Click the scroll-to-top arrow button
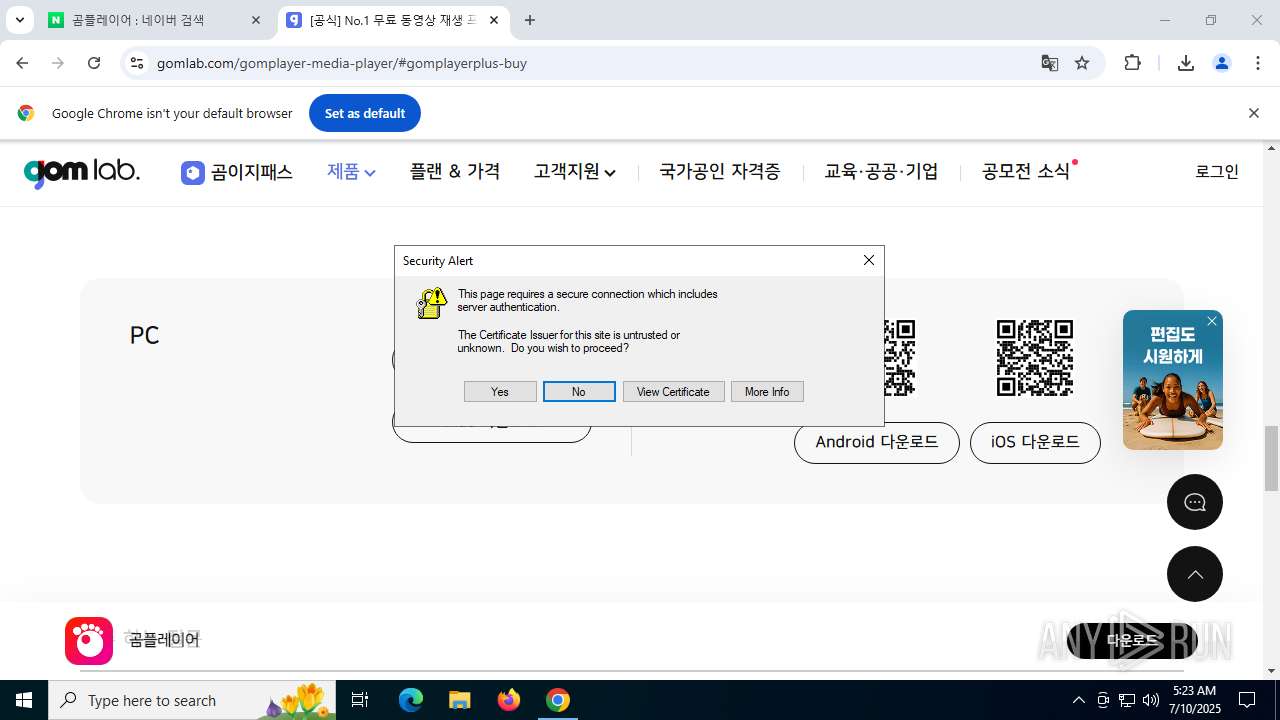 tap(1195, 574)
